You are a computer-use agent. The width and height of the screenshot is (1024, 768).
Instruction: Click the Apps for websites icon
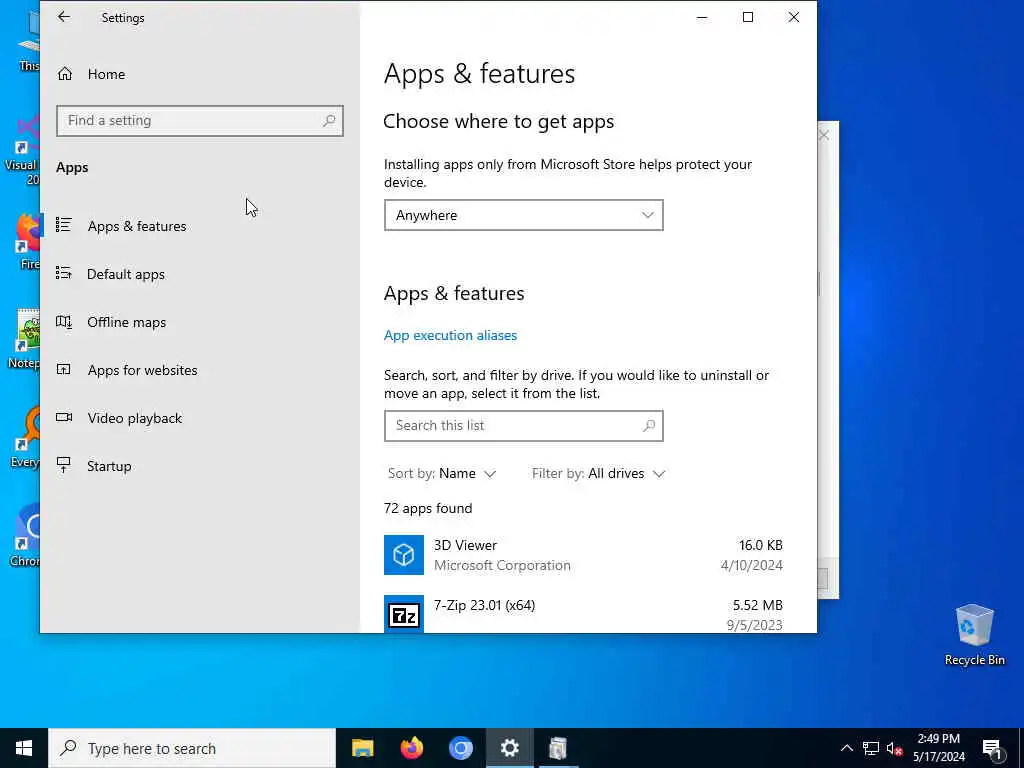click(63, 370)
